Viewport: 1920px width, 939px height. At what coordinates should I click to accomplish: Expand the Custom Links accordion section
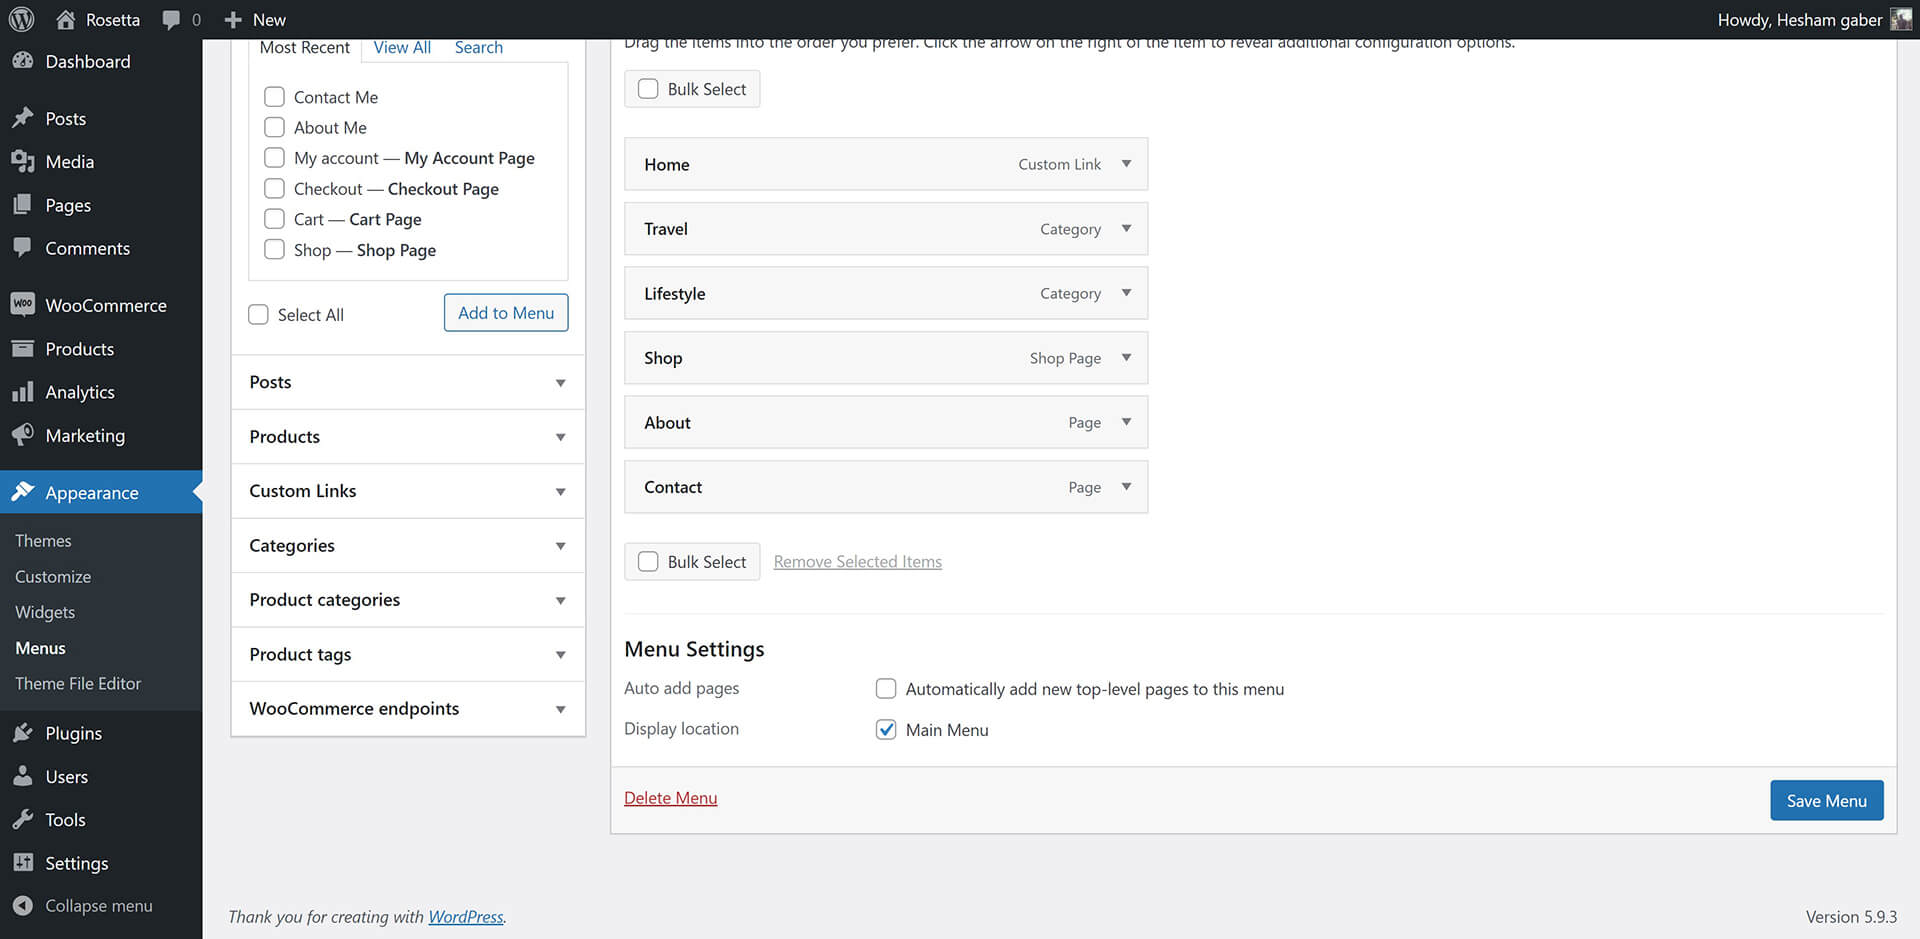click(x=560, y=491)
